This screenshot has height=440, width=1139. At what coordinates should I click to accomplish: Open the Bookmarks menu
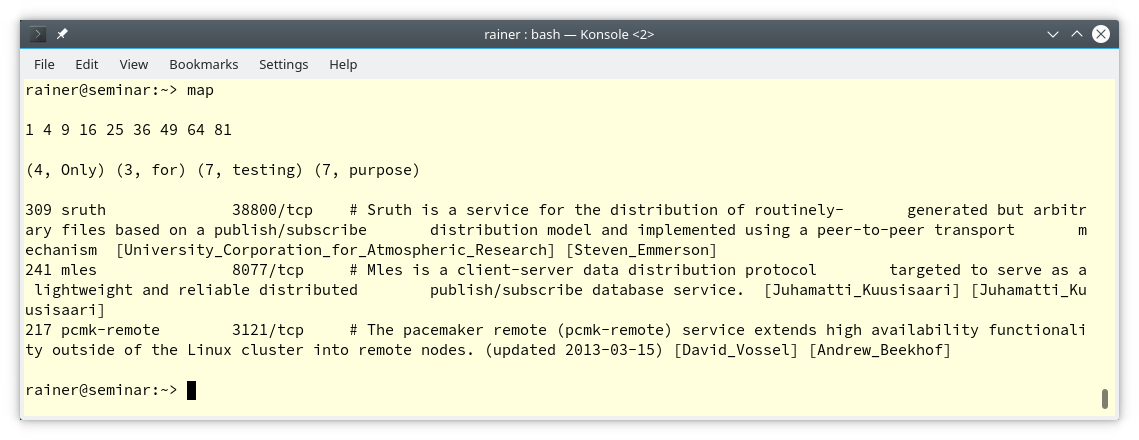204,64
